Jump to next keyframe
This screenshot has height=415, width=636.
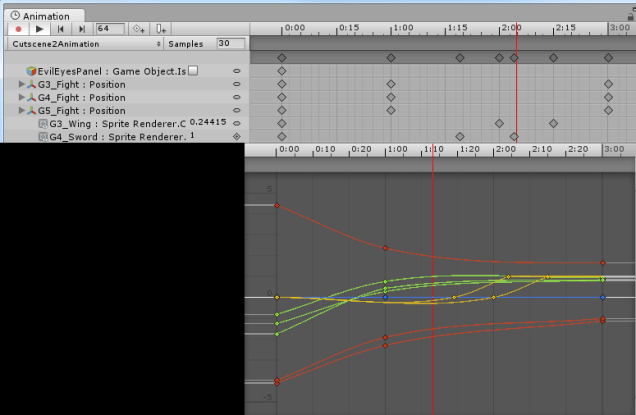(81, 29)
